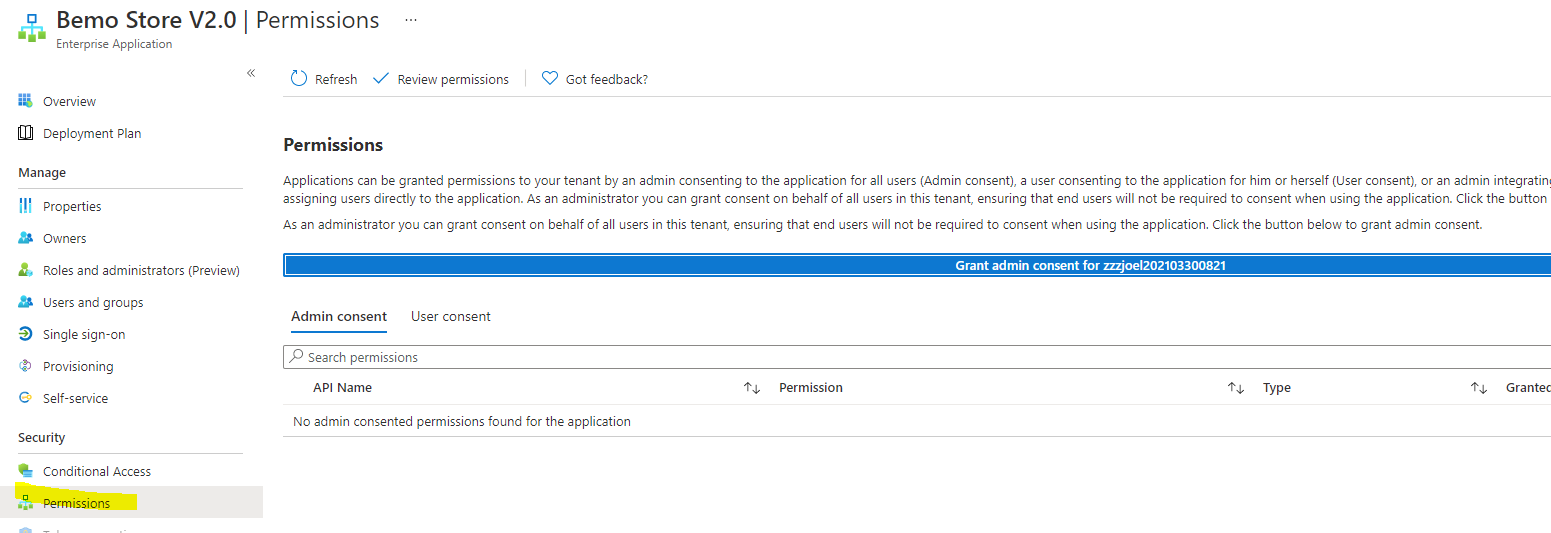Focus the Search permissions field
The height and width of the screenshot is (533, 1551).
coord(917,357)
